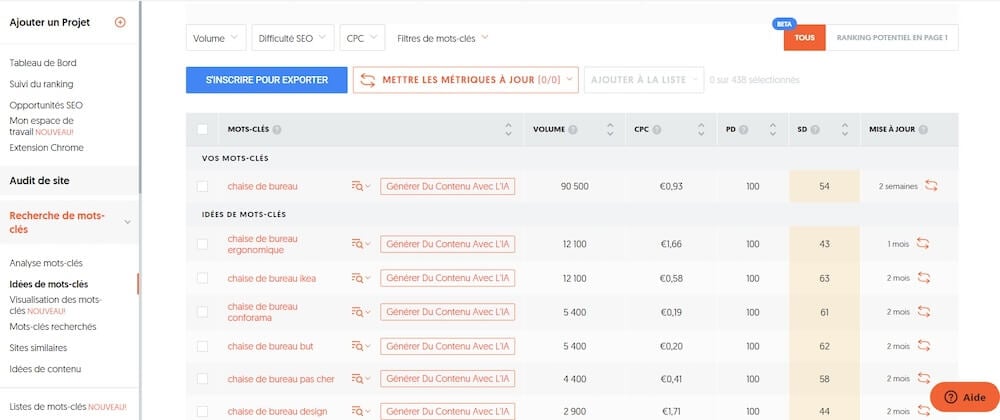Check the box for chaise de bureau ergonomique

(202, 244)
